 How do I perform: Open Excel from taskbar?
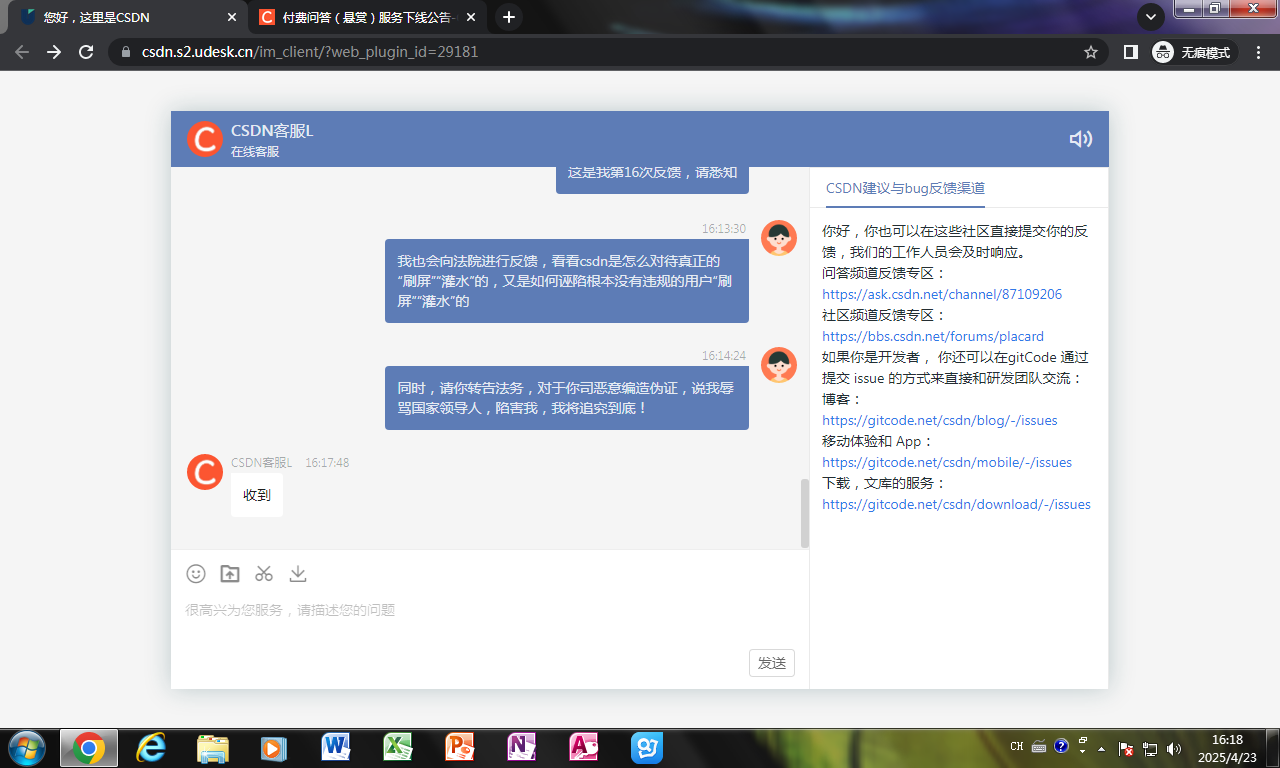[x=397, y=748]
